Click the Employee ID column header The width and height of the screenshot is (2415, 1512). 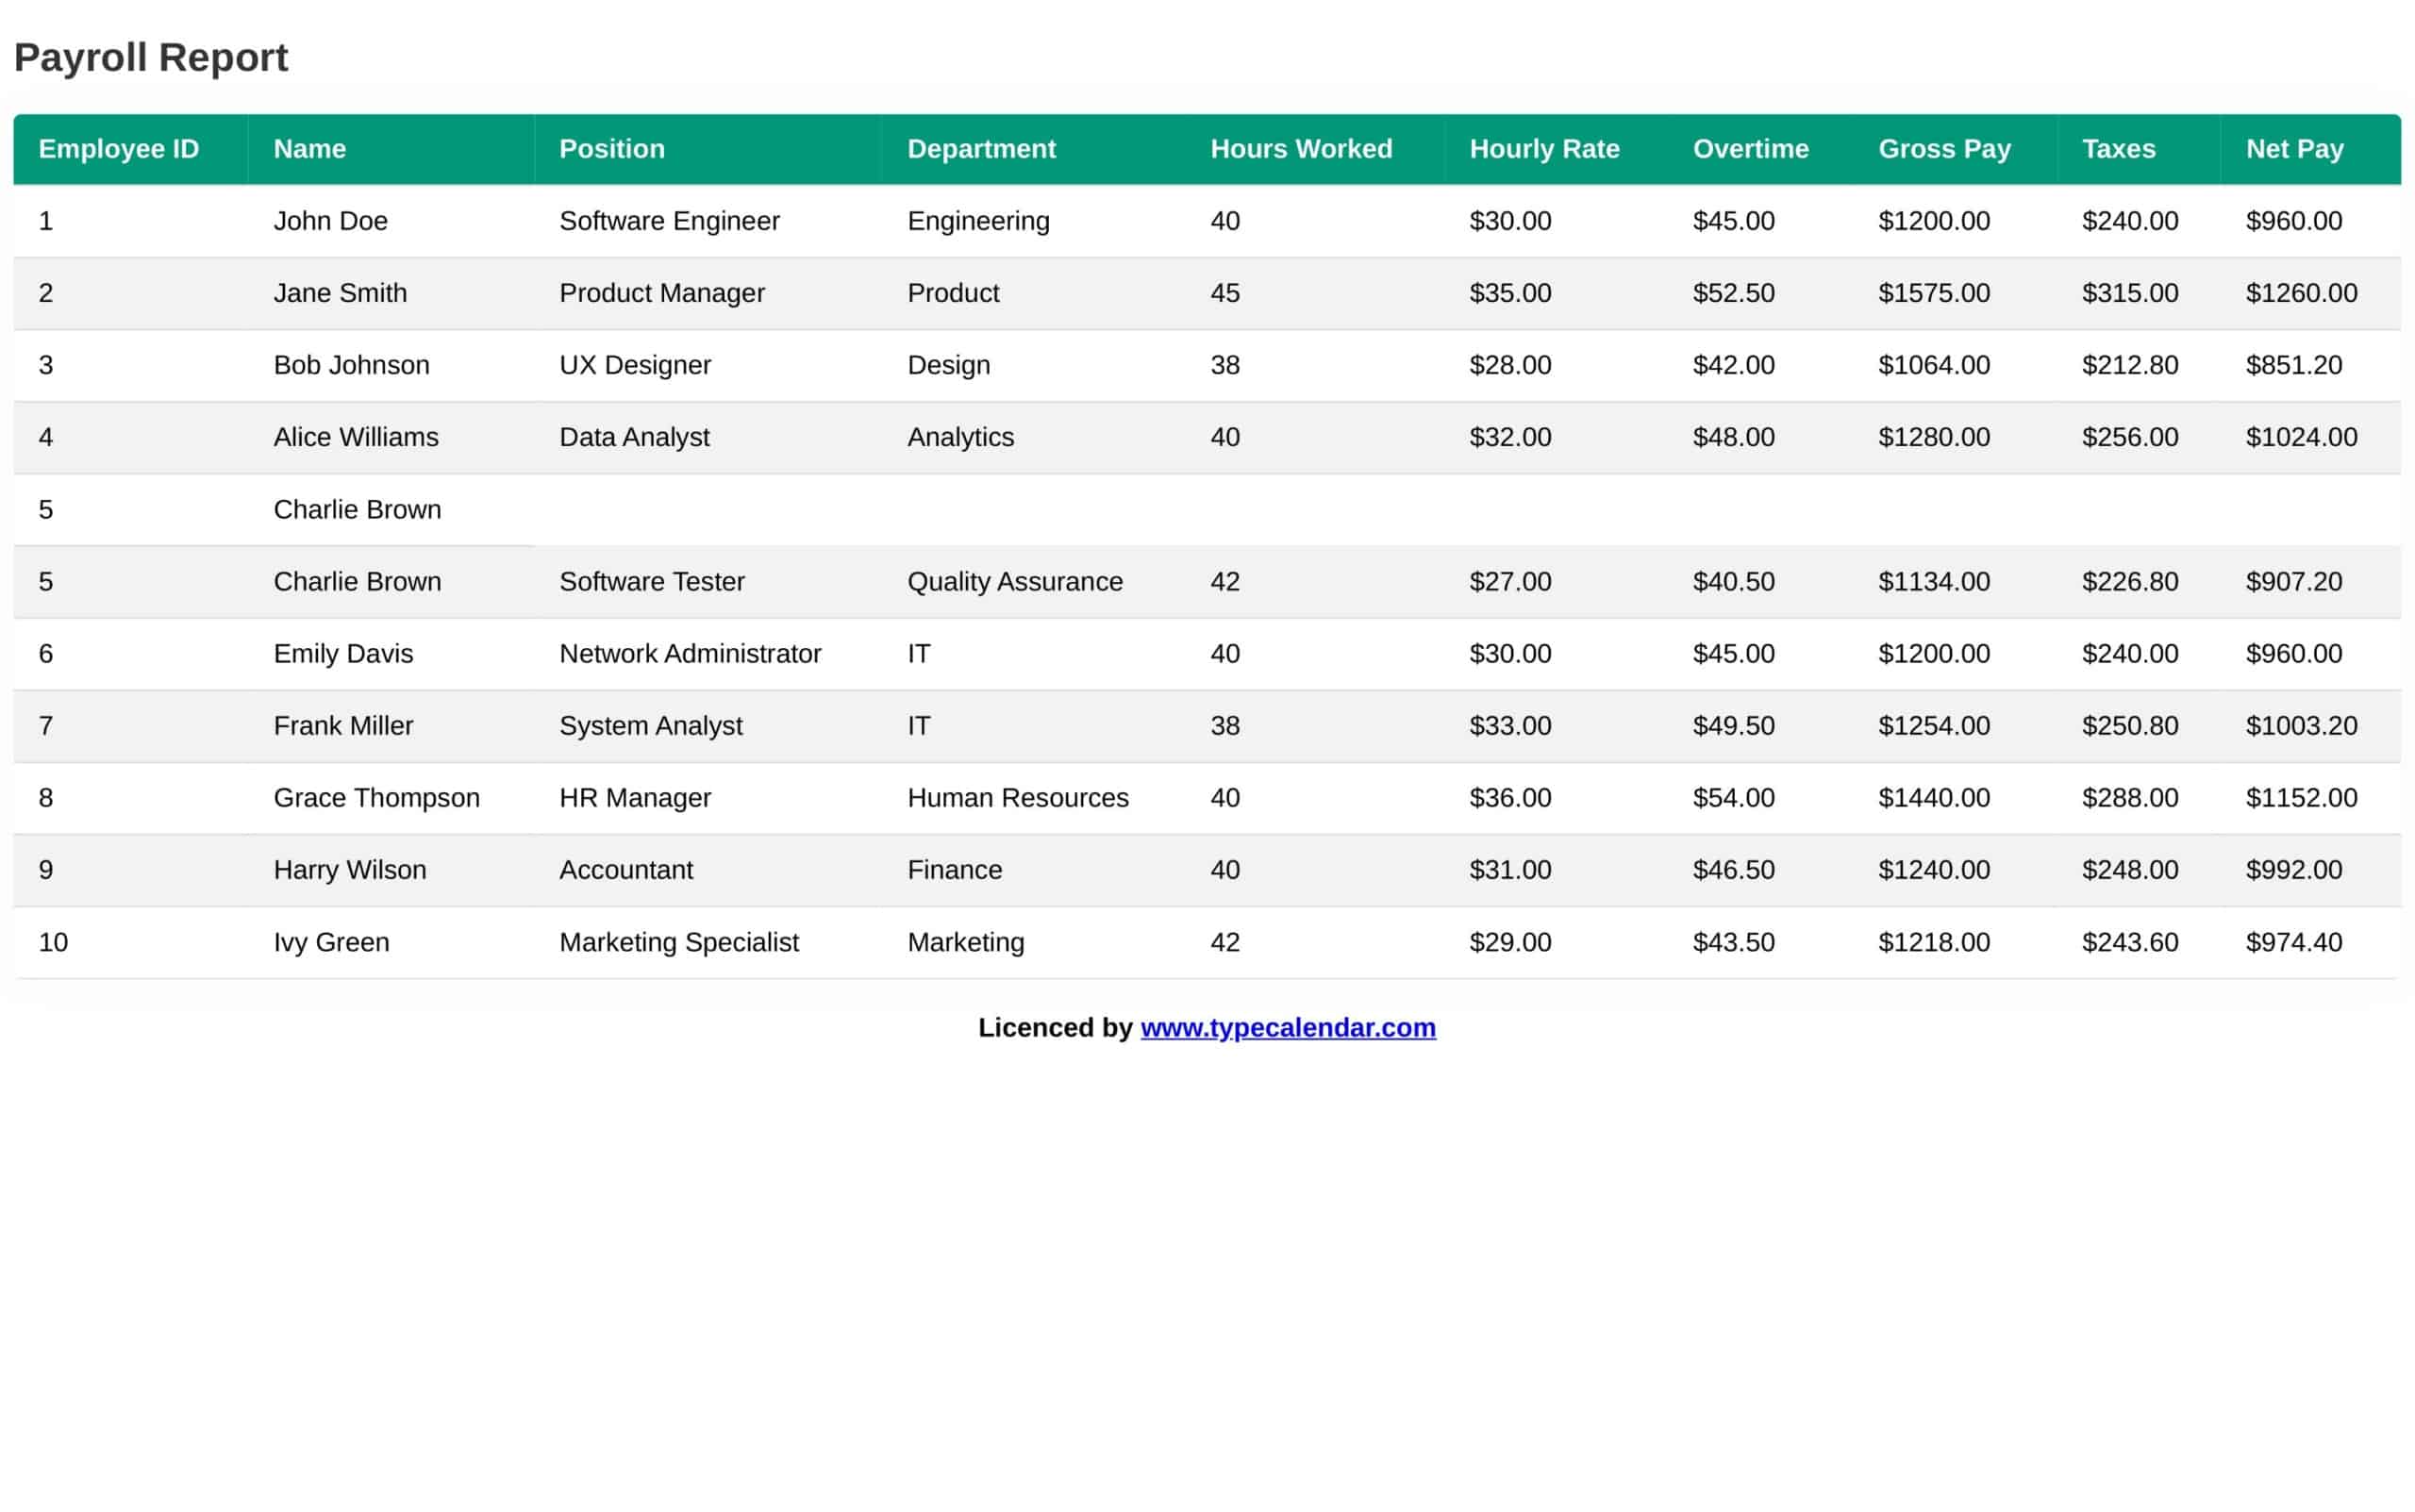[118, 149]
